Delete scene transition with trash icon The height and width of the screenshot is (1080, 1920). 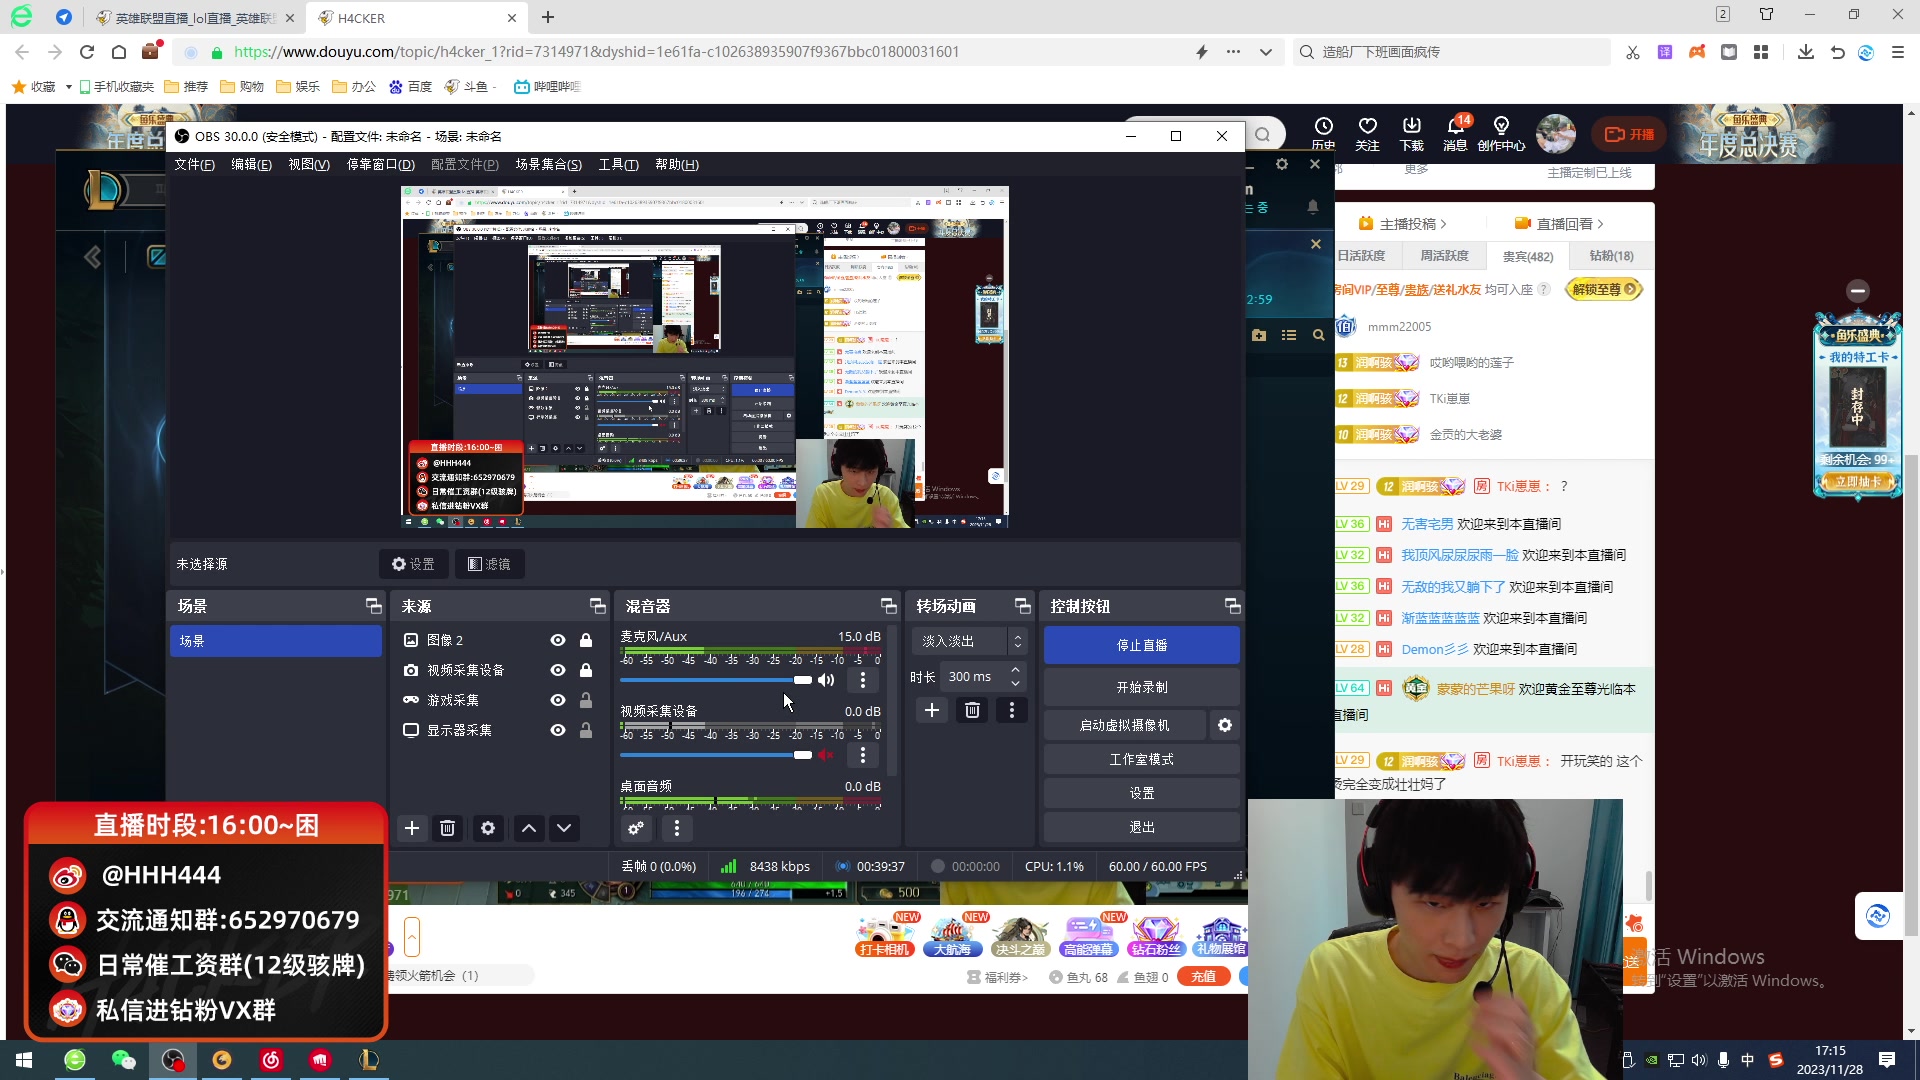click(x=972, y=710)
